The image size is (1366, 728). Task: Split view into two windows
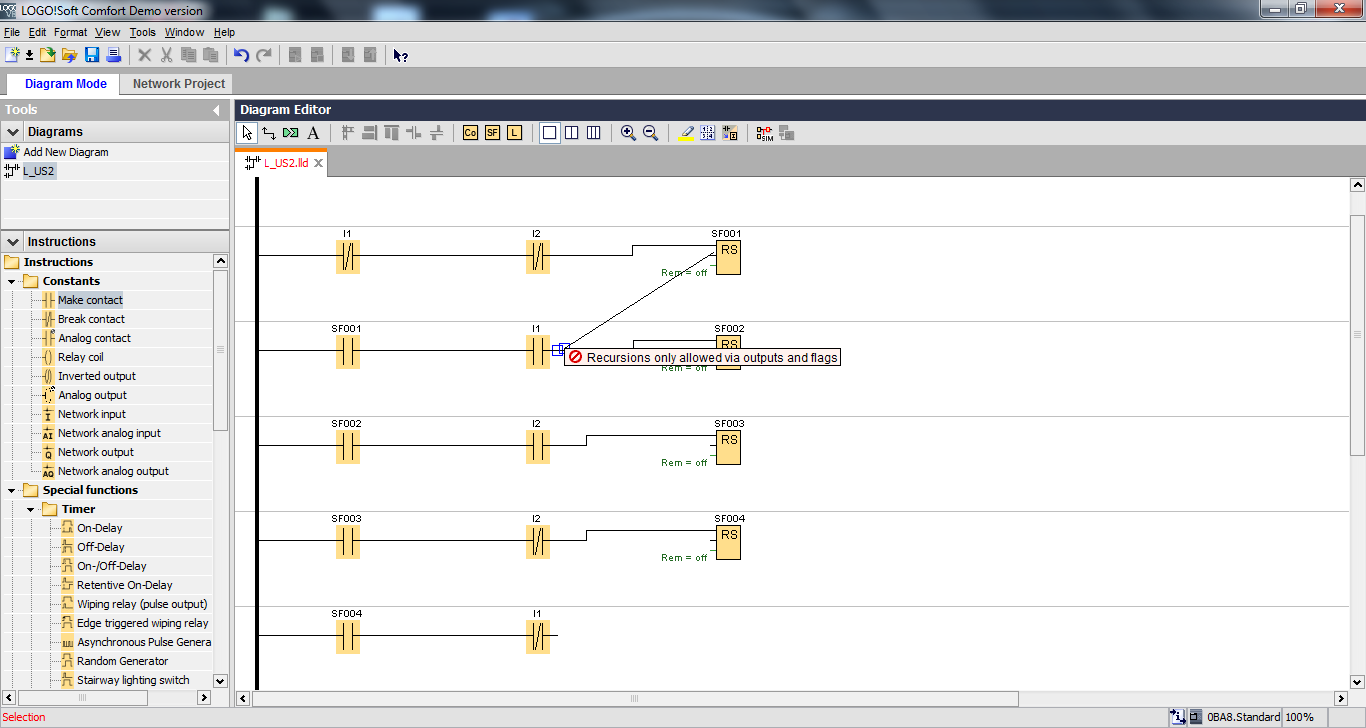(x=571, y=132)
